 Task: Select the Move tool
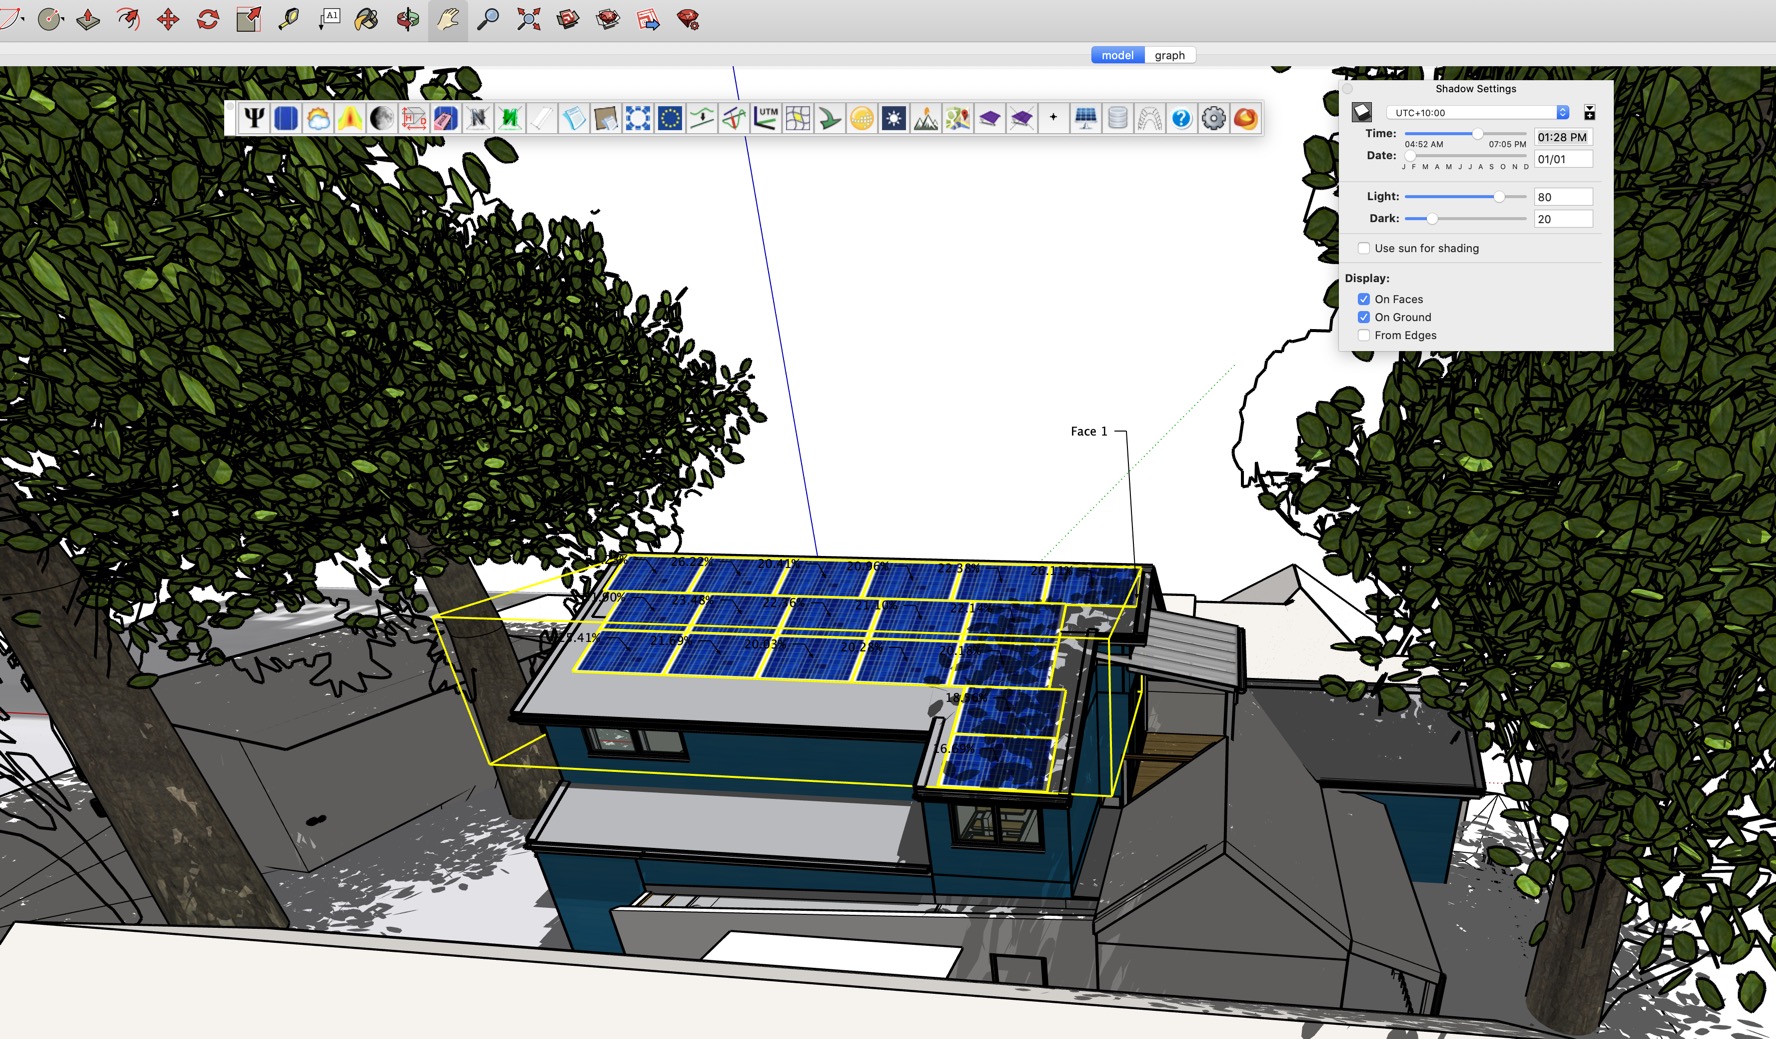tap(168, 19)
